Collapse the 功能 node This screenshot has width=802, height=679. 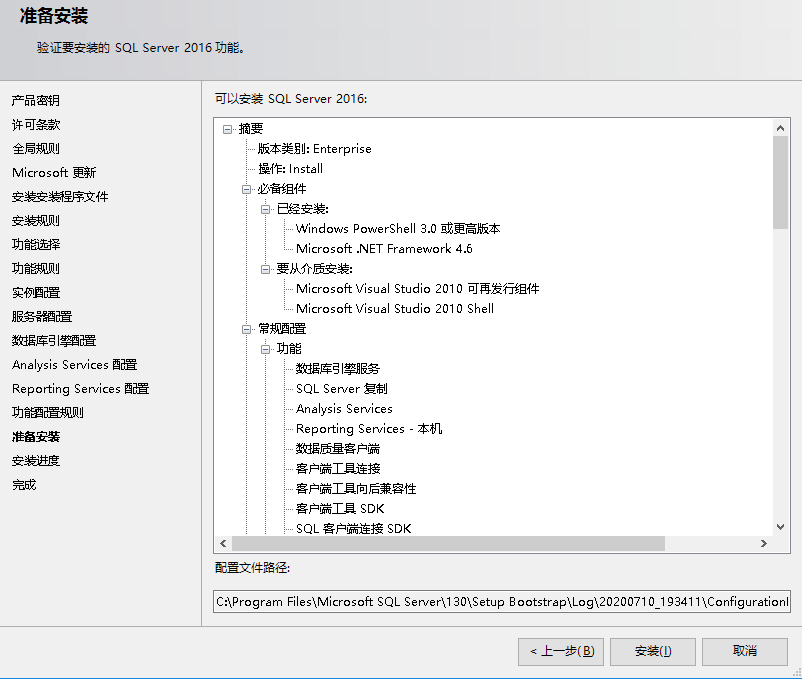pos(265,349)
